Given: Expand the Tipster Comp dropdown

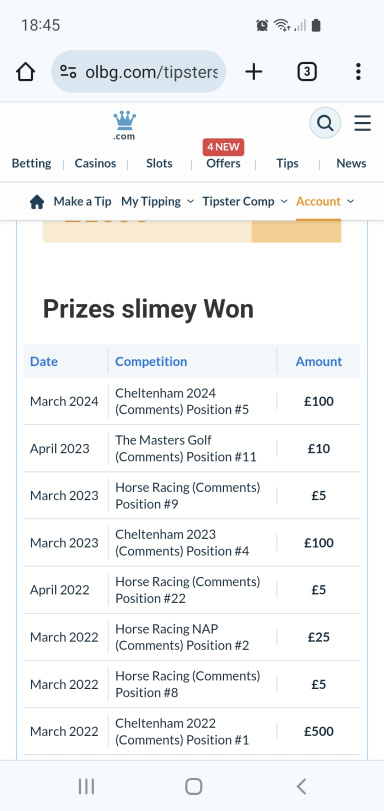Looking at the screenshot, I should [x=245, y=201].
